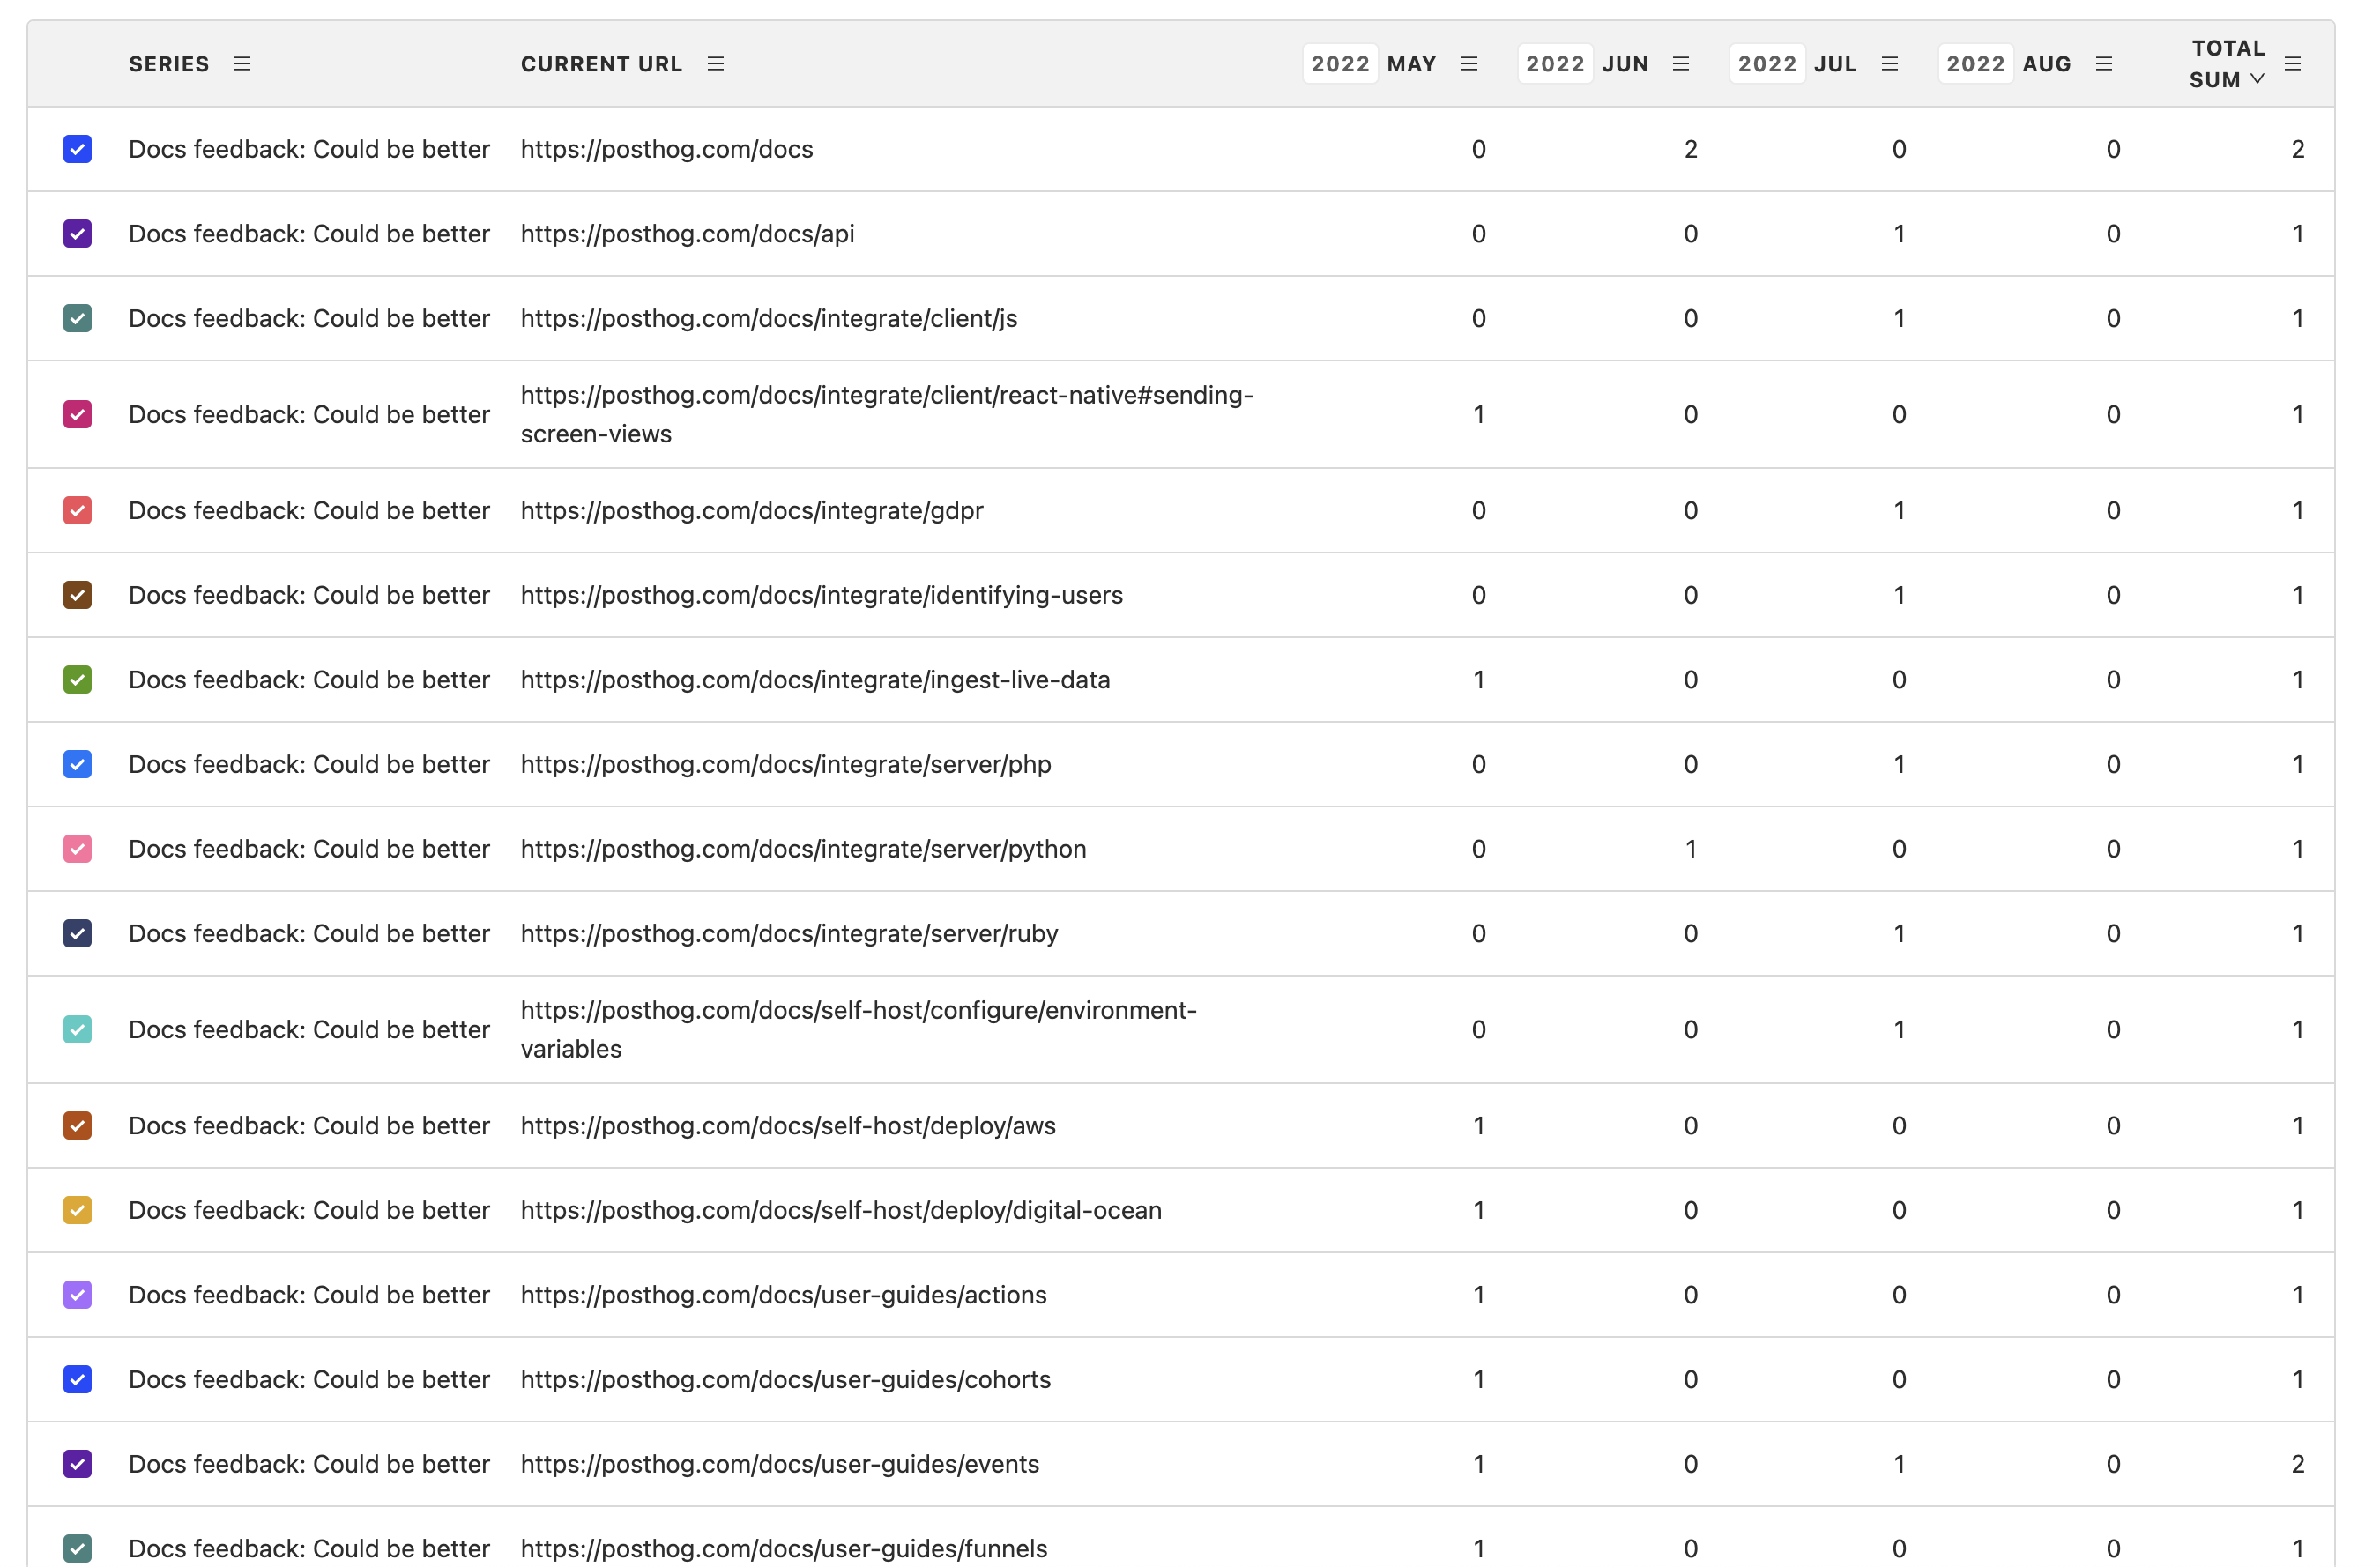This screenshot has height=1567, width=2380.
Task: Open the 2022 JUL column menu icon
Action: (1889, 64)
